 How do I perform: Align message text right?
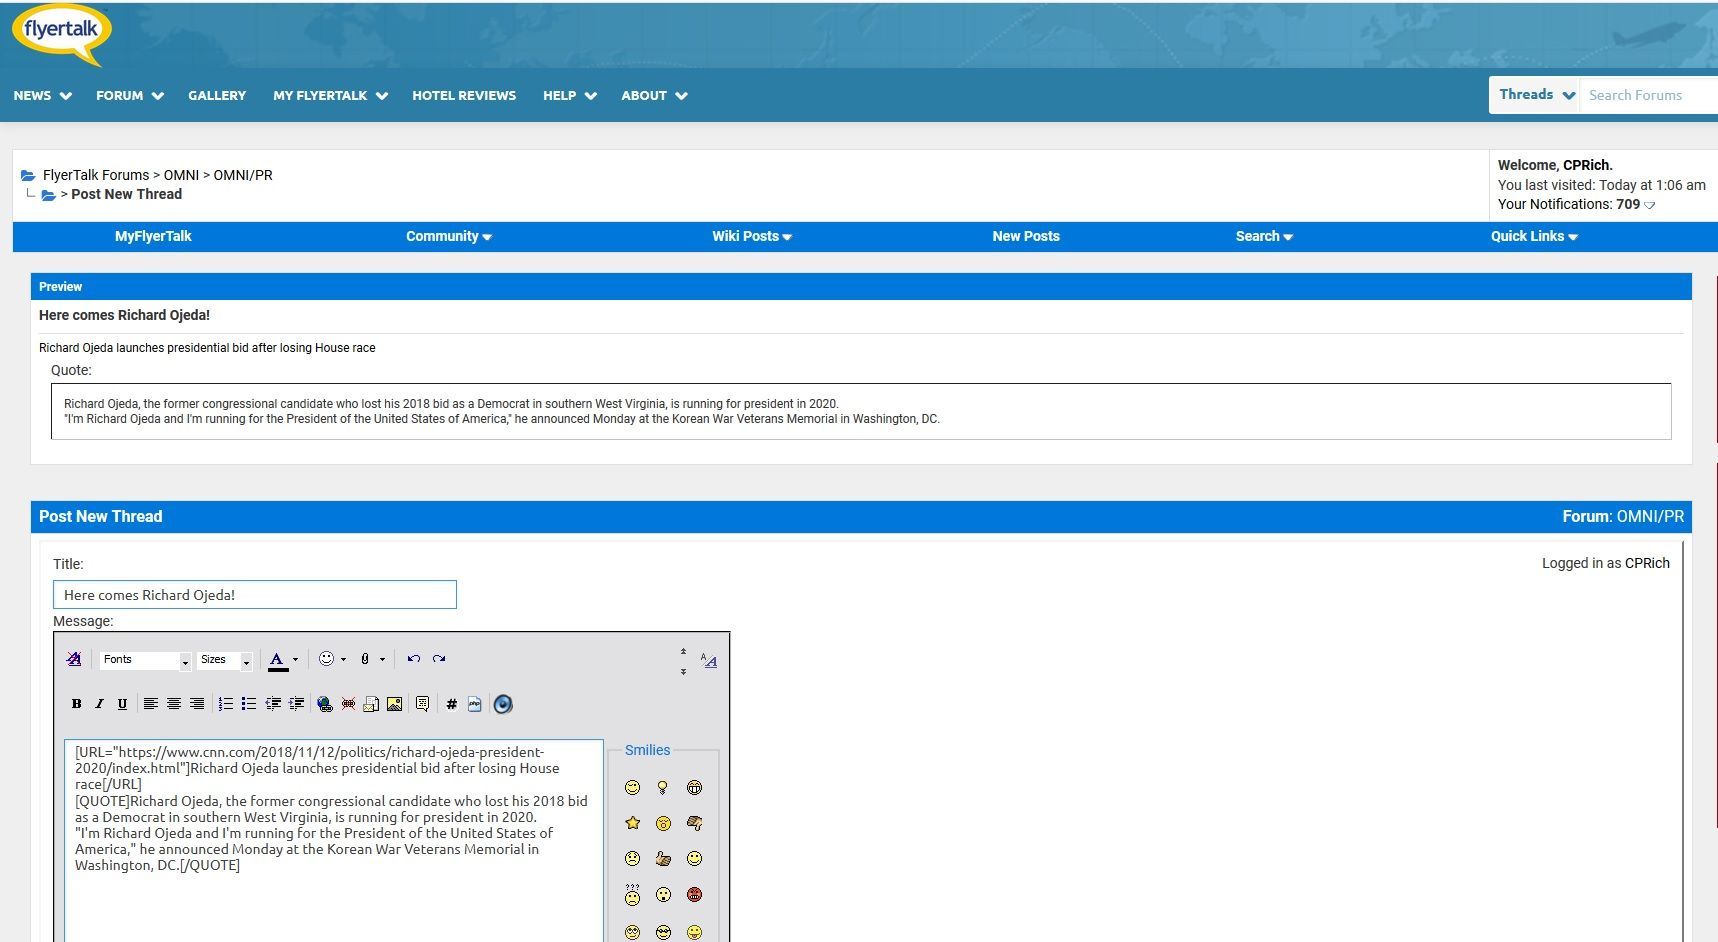[197, 704]
